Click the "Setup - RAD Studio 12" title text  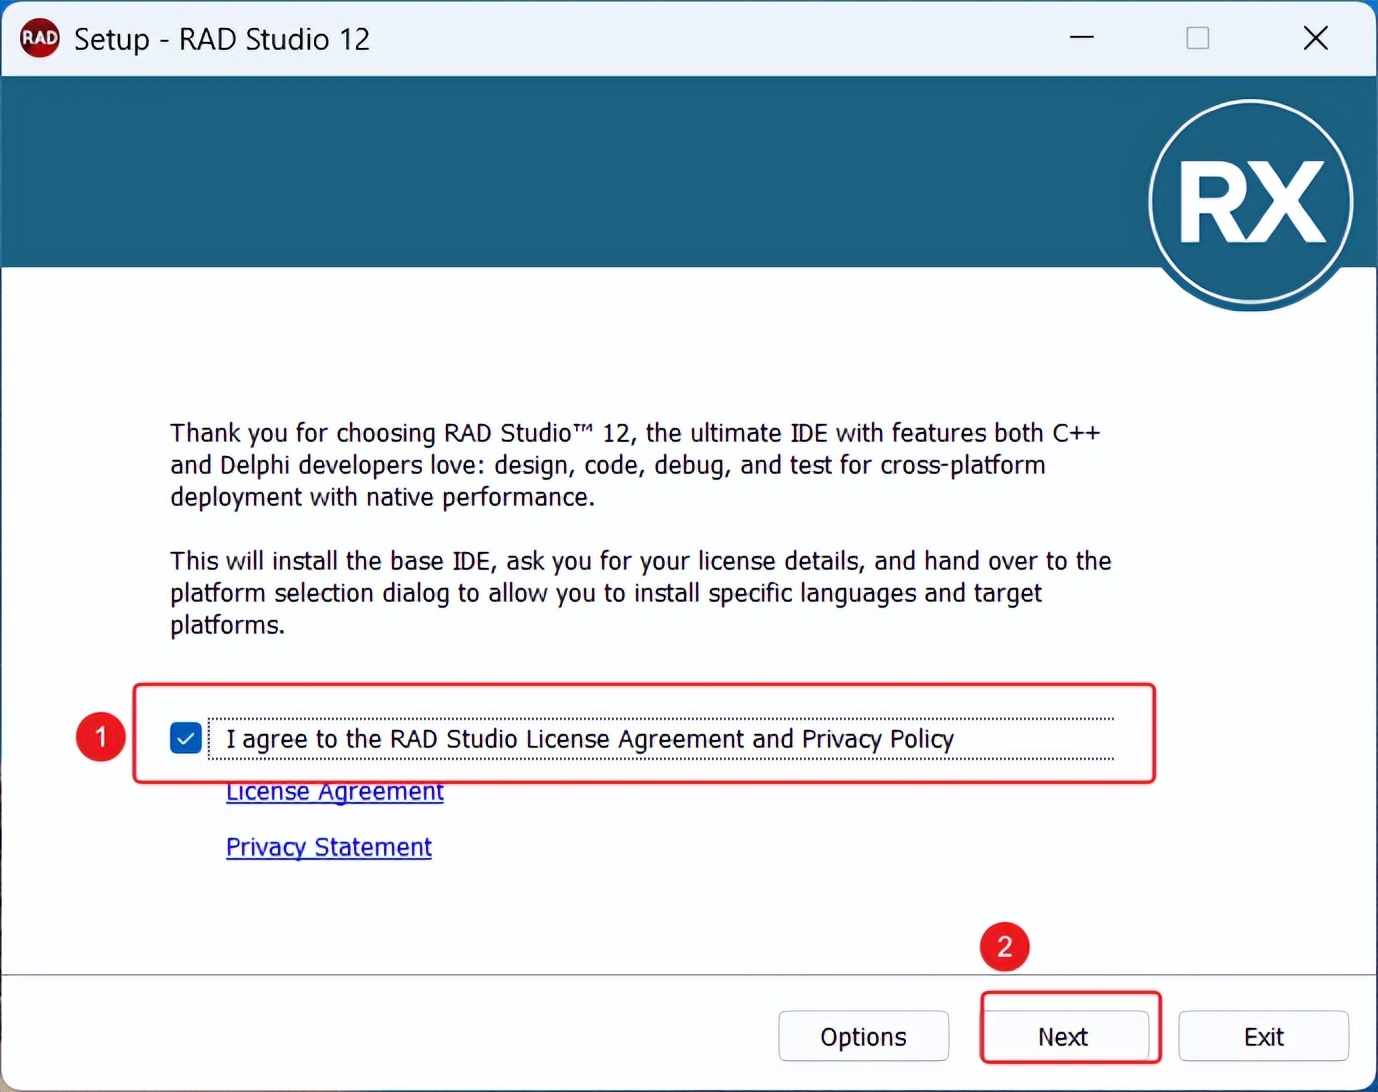[x=222, y=39]
